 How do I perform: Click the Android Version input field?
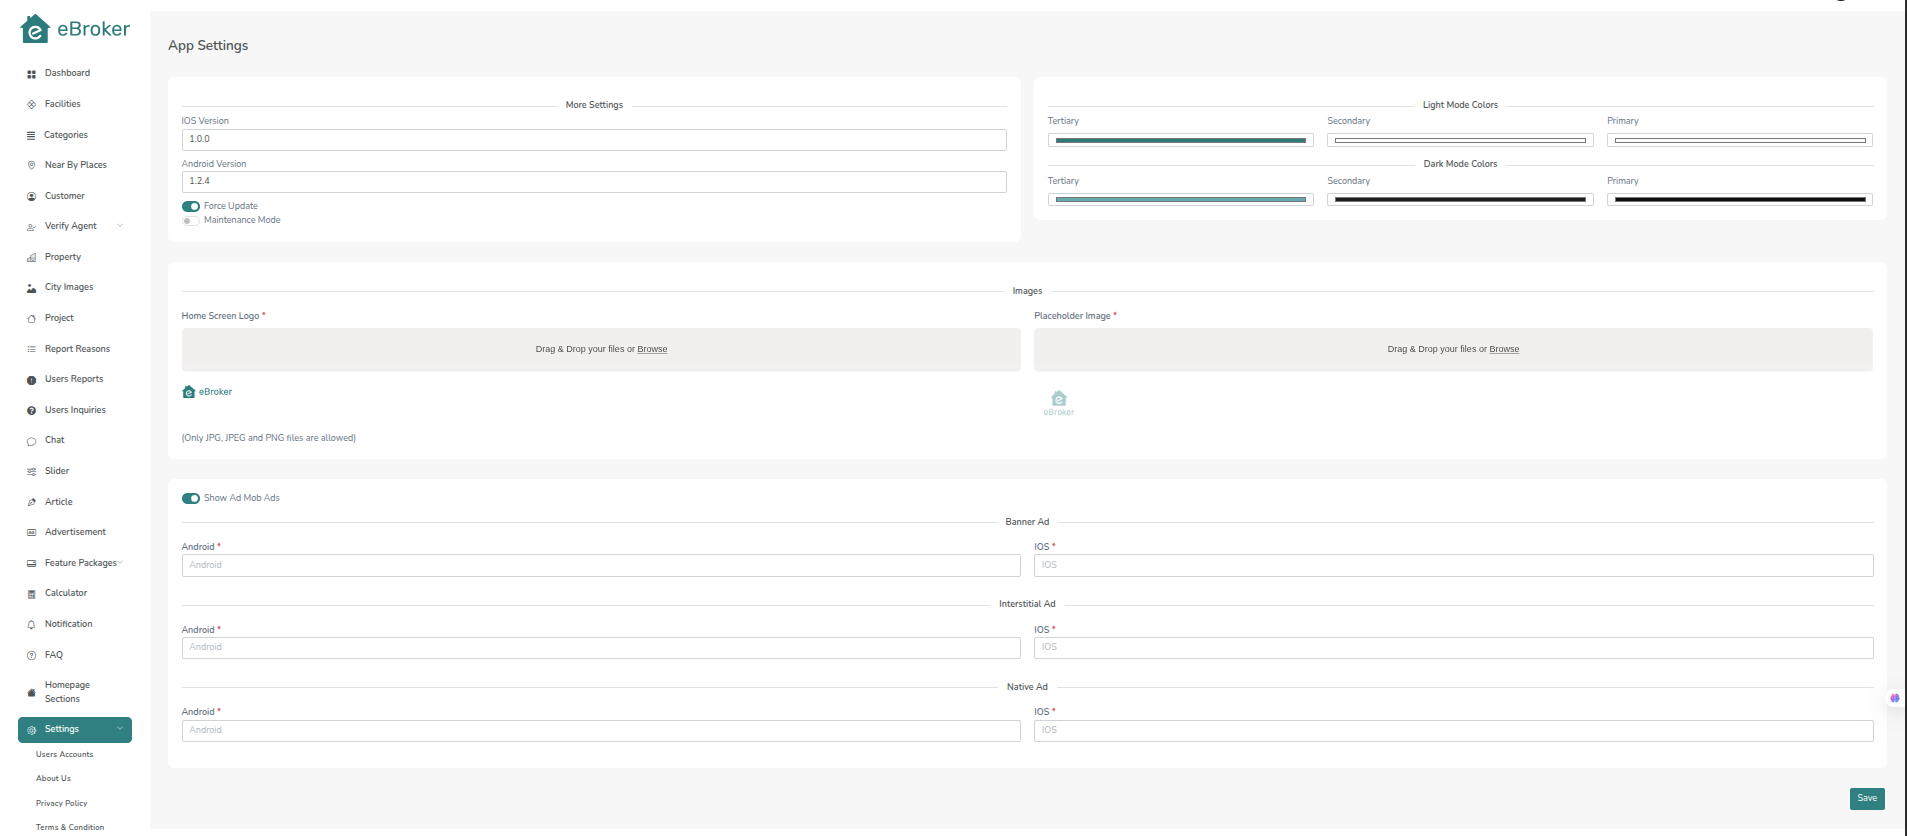pos(593,181)
